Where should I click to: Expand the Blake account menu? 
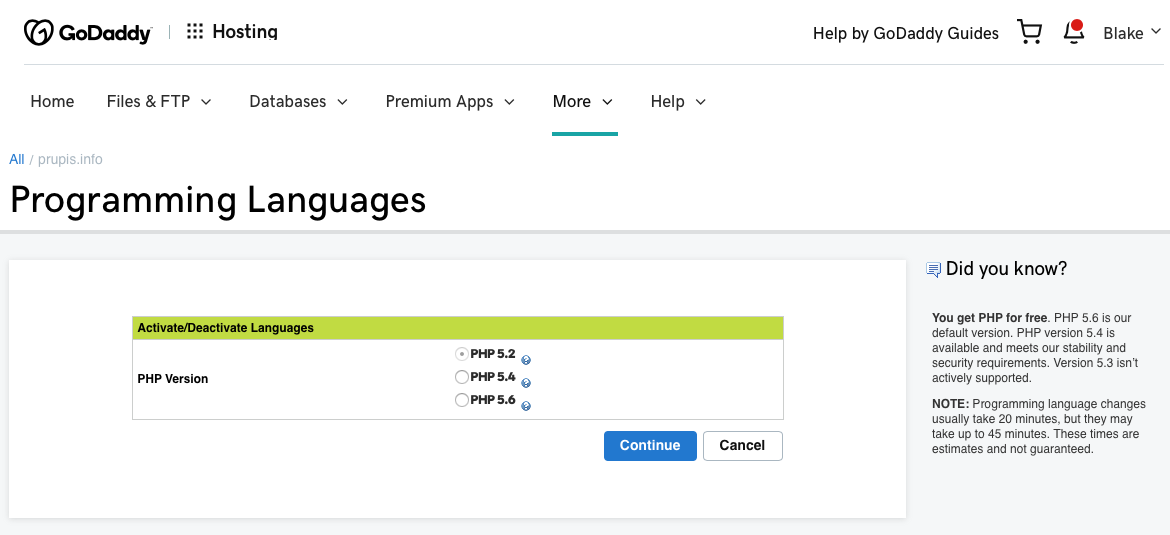point(1131,33)
